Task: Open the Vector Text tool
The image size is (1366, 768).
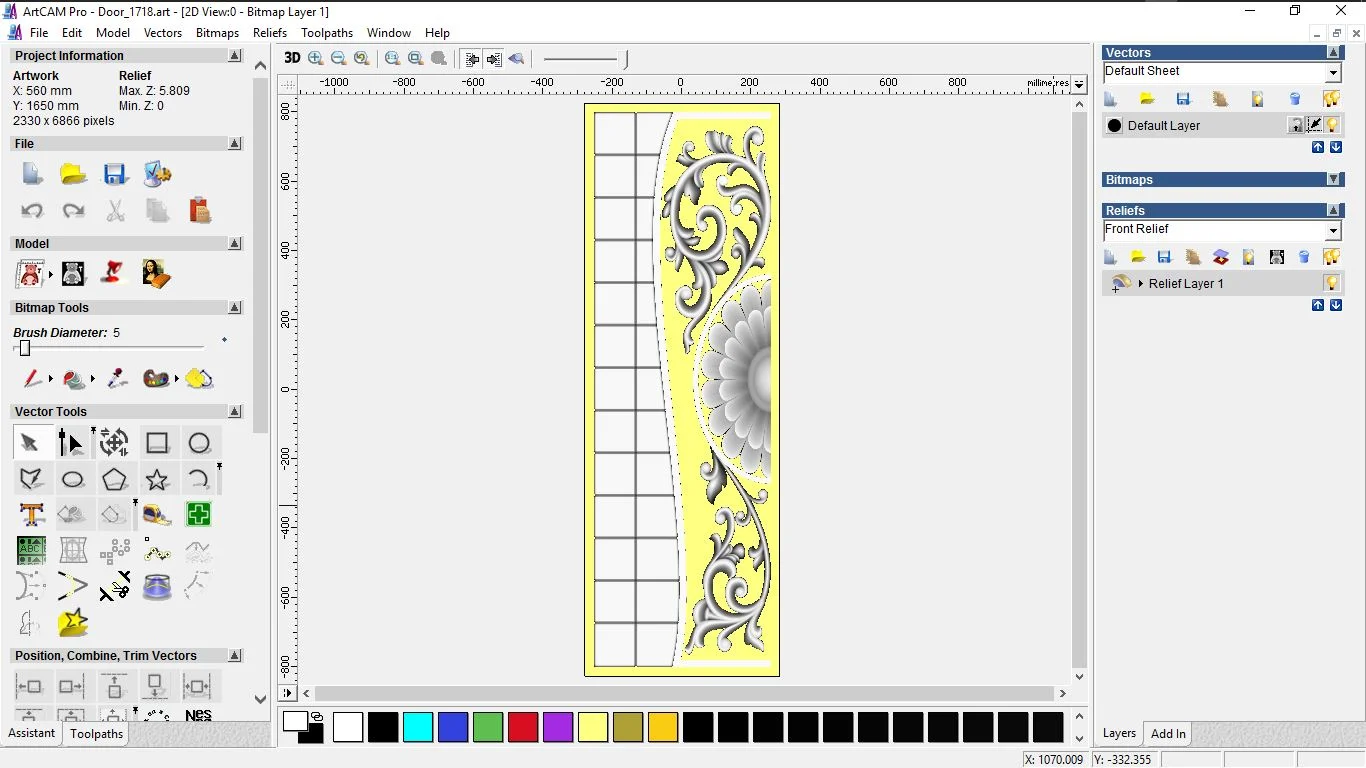Action: point(31,515)
